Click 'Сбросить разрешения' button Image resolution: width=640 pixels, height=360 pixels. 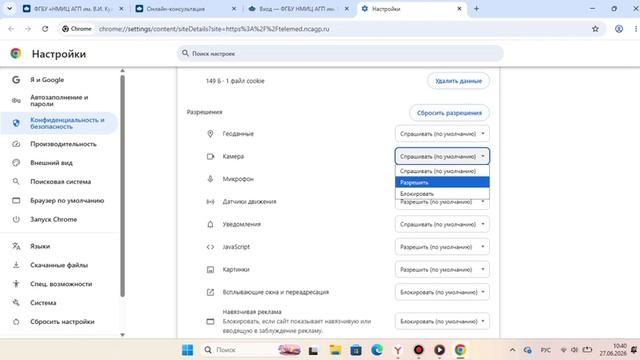(449, 113)
